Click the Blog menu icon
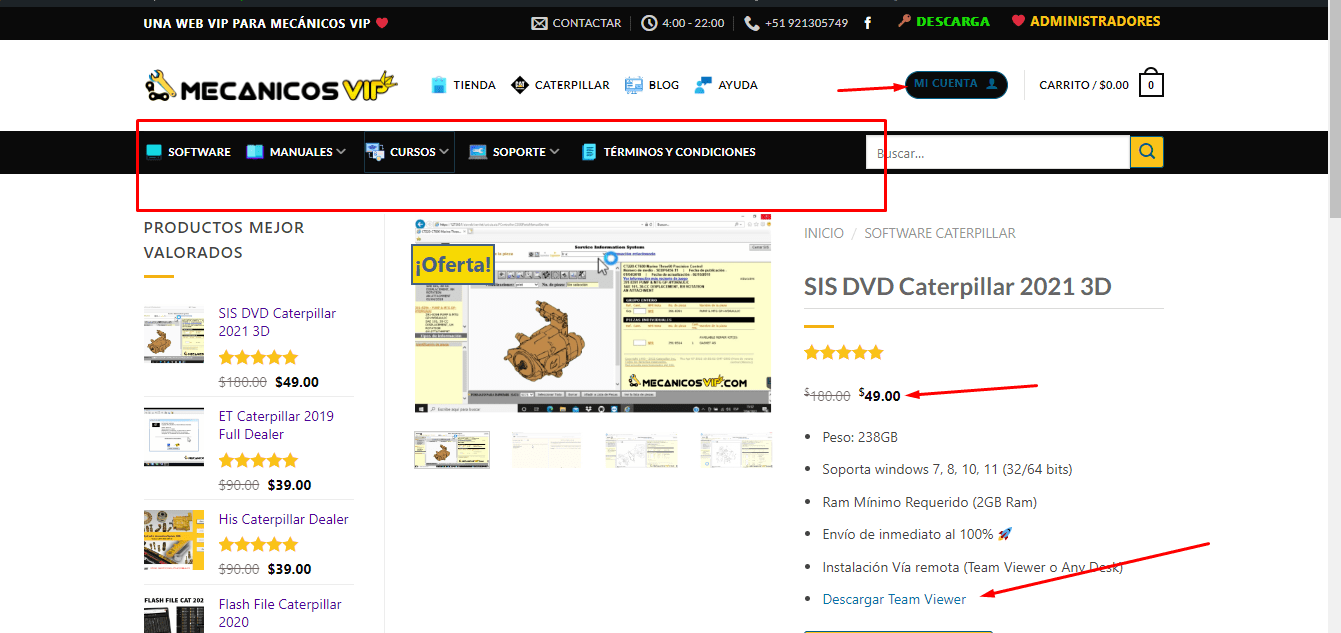 (x=634, y=85)
